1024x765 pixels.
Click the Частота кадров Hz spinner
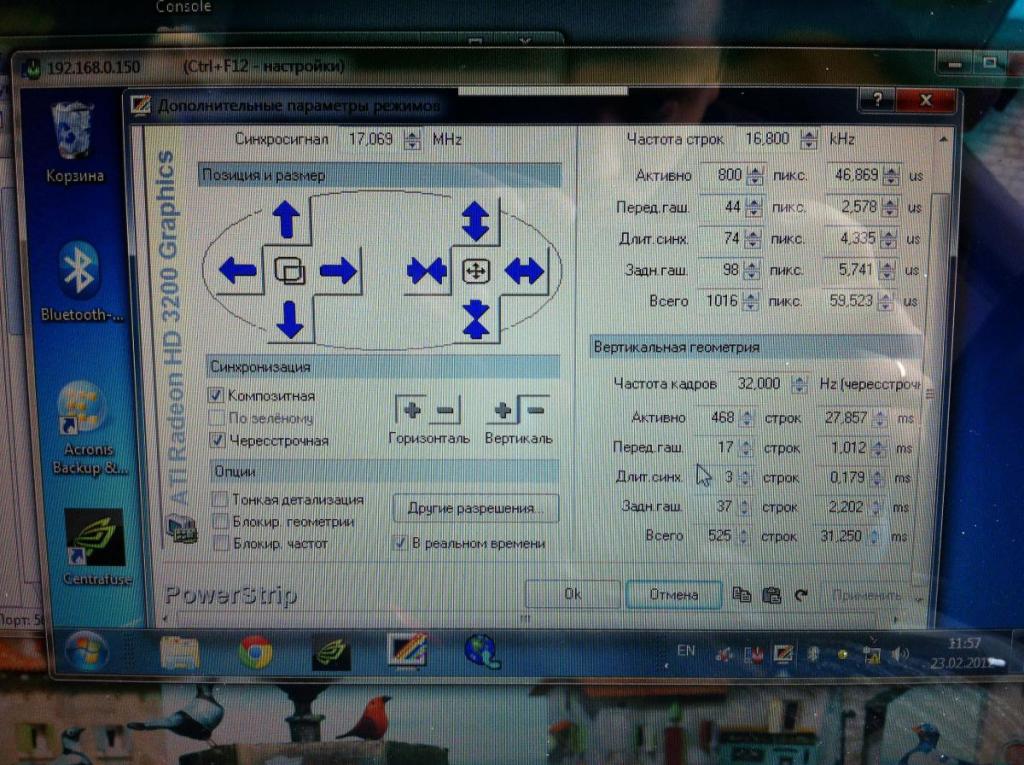tap(798, 384)
